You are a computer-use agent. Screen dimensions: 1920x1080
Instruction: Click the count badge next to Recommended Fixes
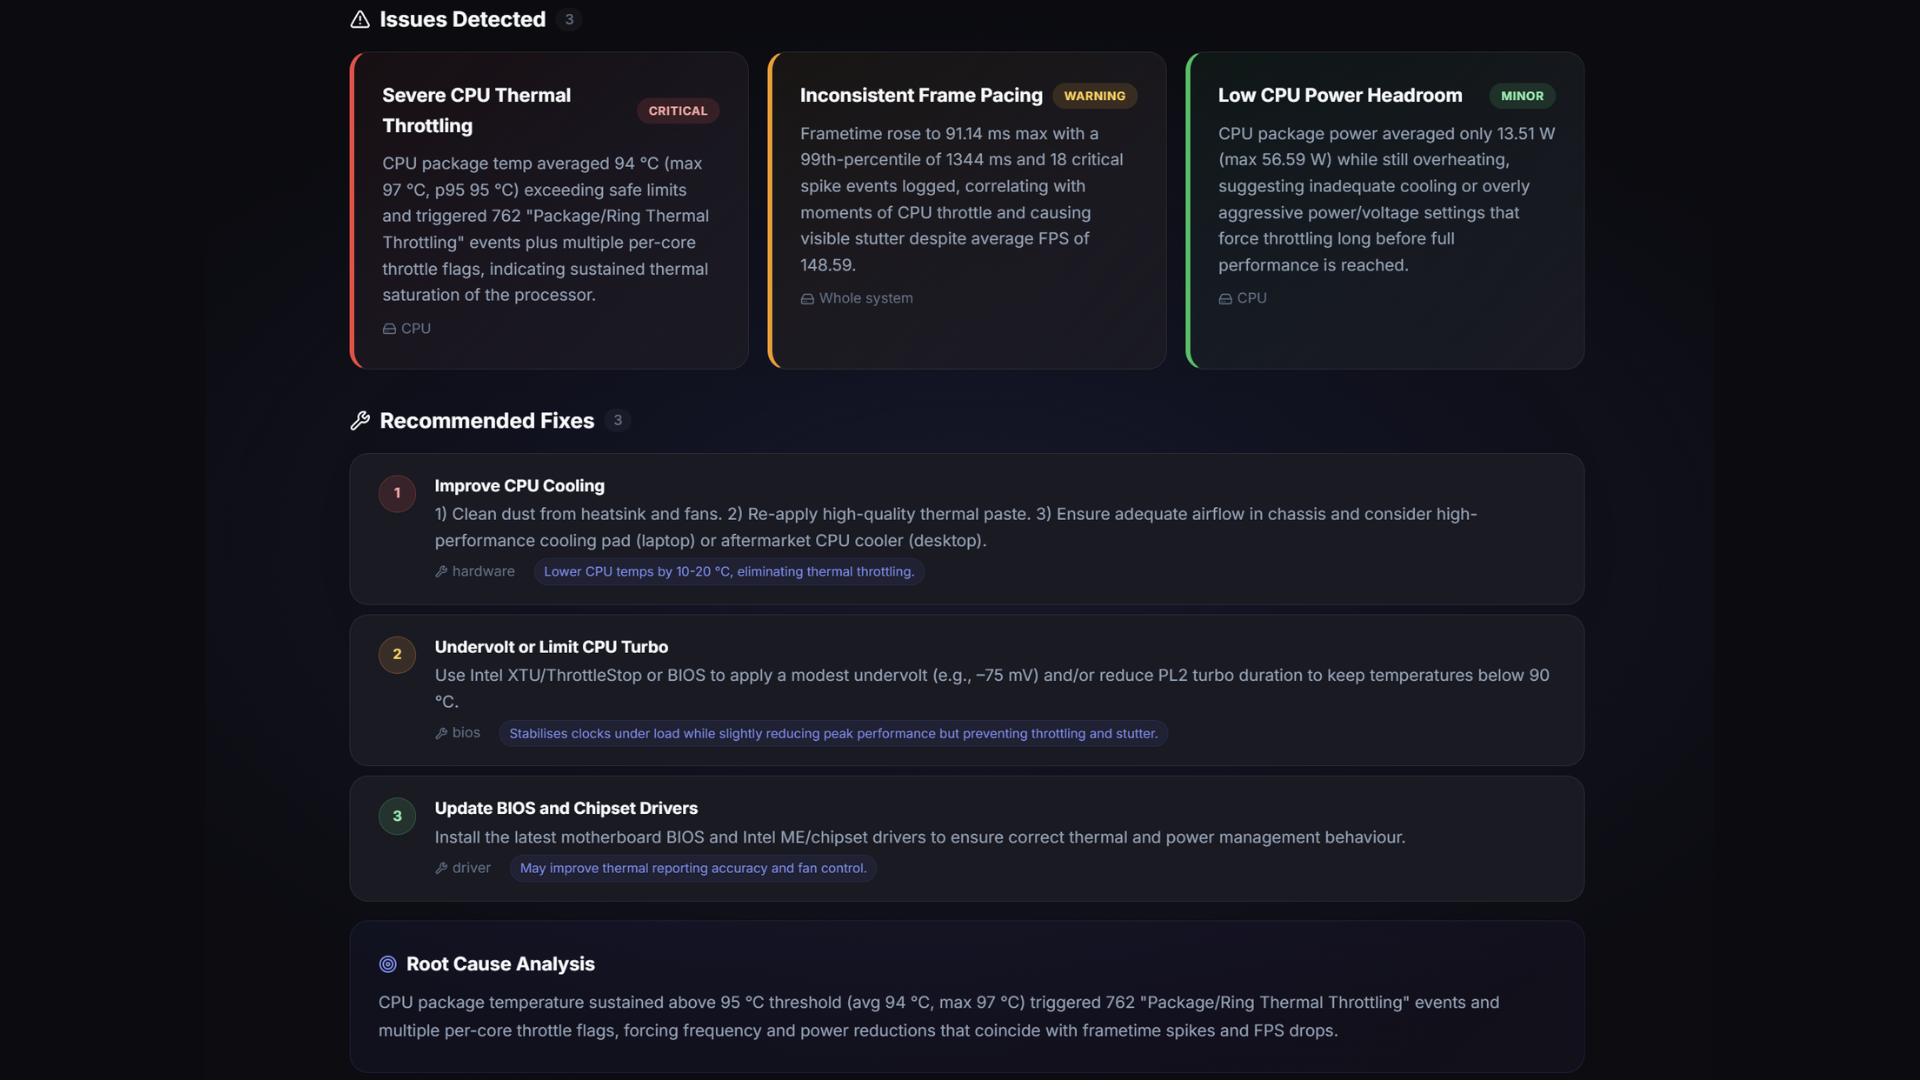(x=617, y=420)
